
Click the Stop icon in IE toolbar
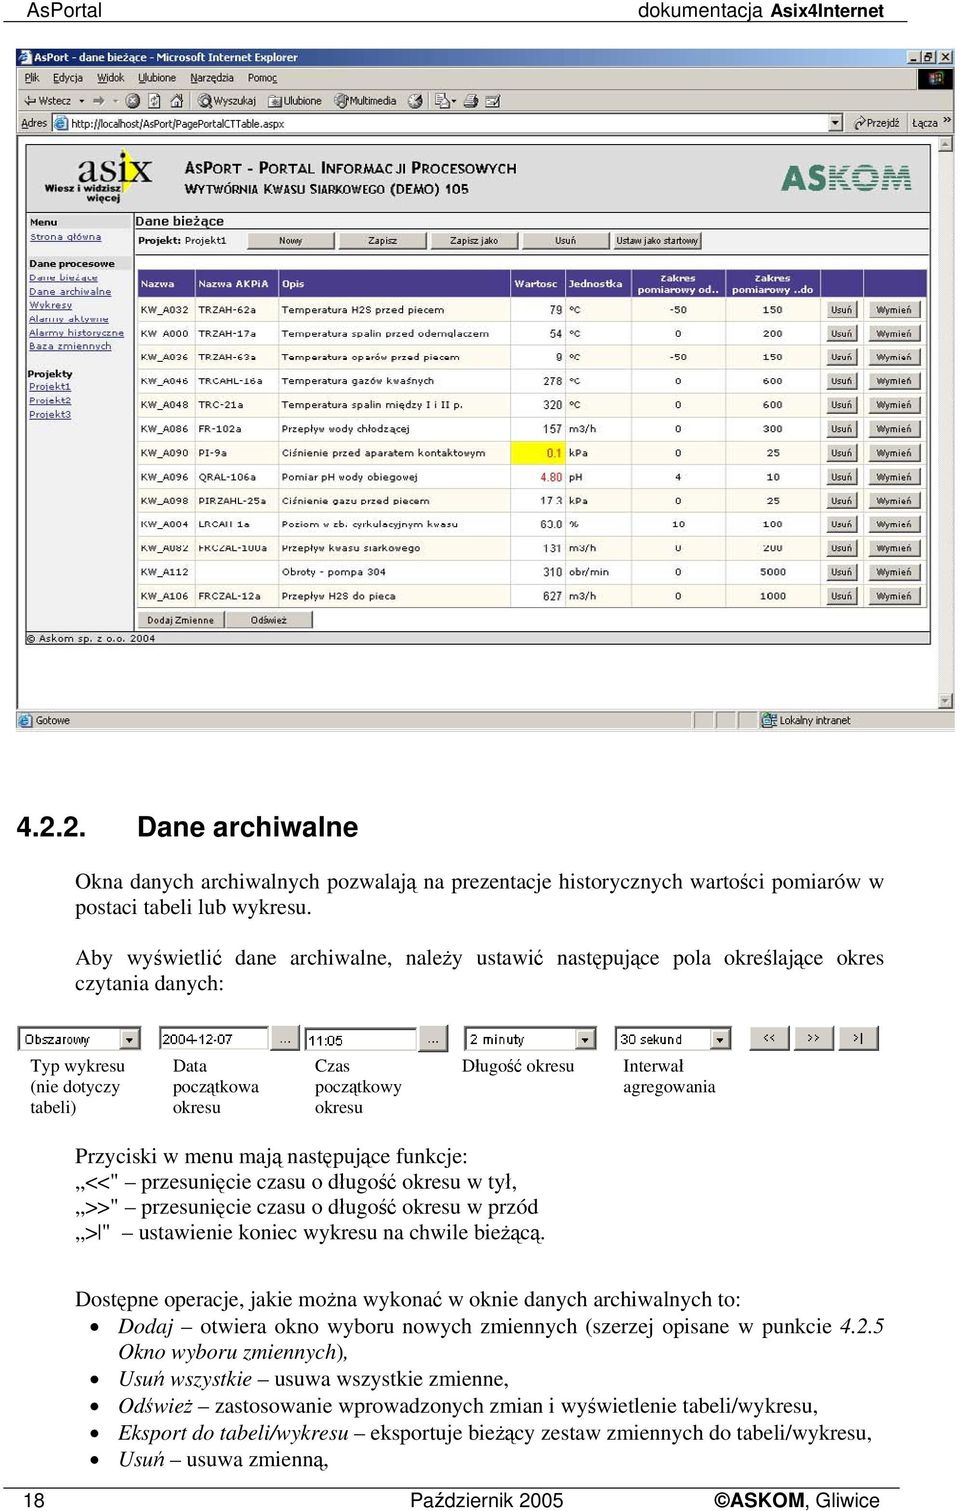pos(132,100)
